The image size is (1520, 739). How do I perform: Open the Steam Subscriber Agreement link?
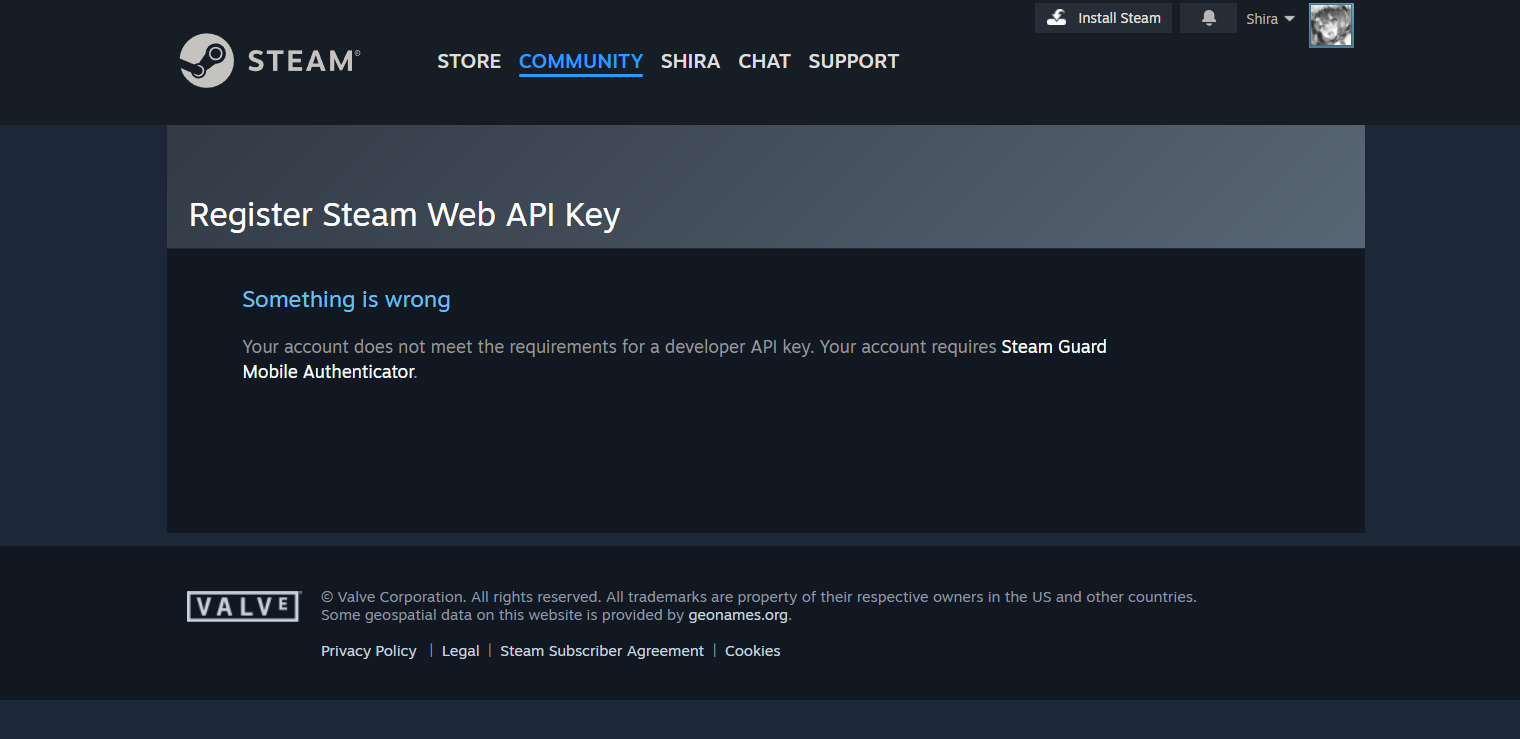tap(602, 651)
